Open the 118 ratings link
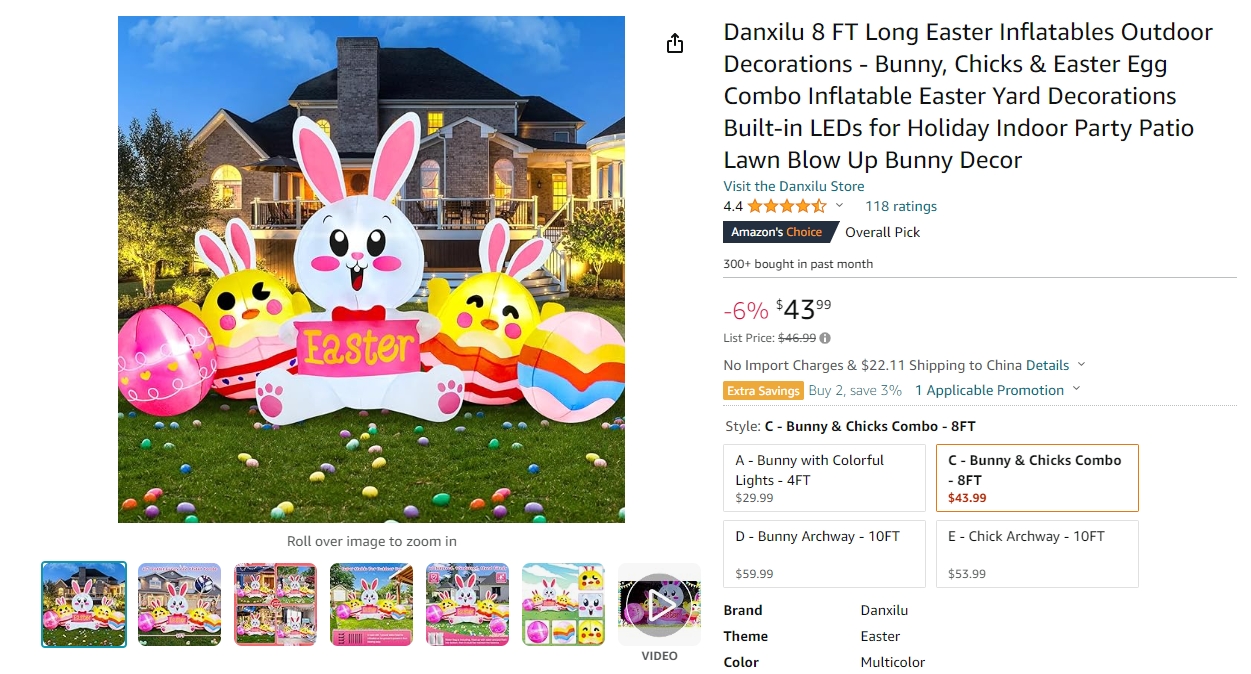 click(901, 206)
